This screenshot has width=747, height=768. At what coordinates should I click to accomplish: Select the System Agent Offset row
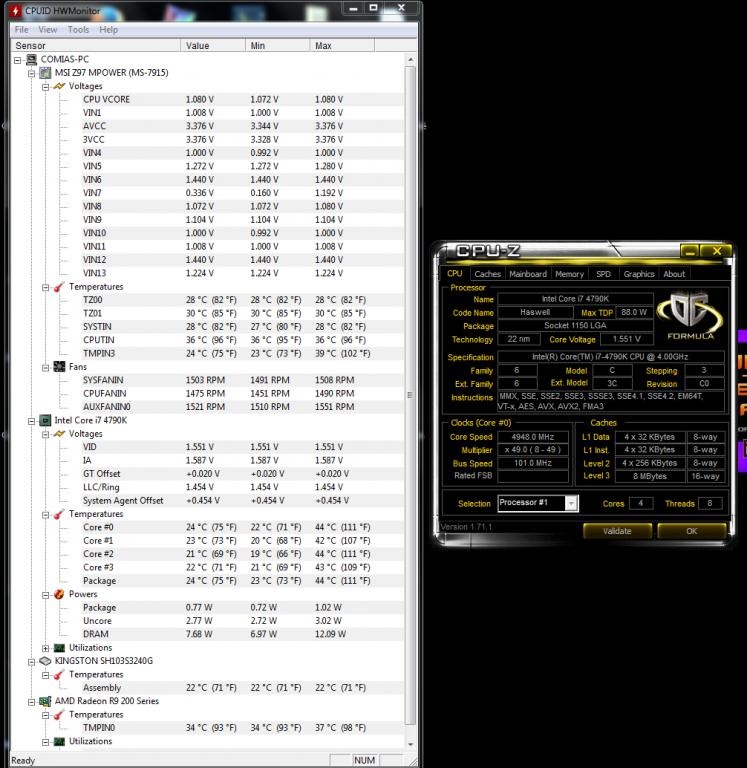pyautogui.click(x=242, y=501)
